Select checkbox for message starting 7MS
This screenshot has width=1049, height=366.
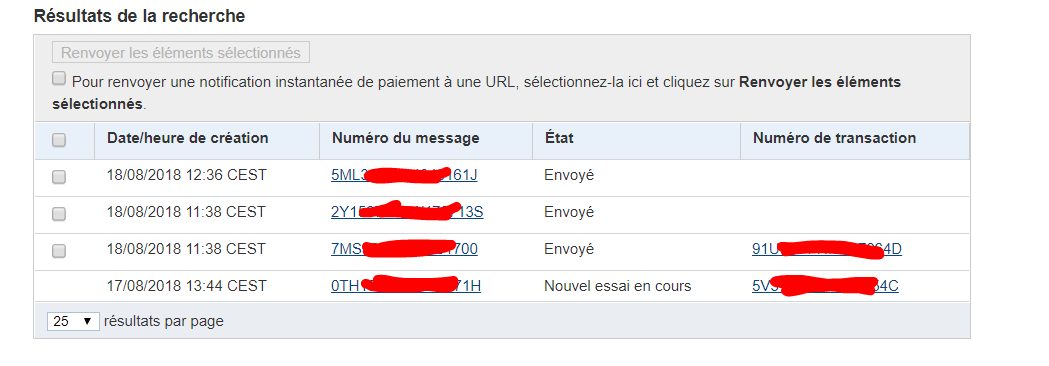coord(59,250)
